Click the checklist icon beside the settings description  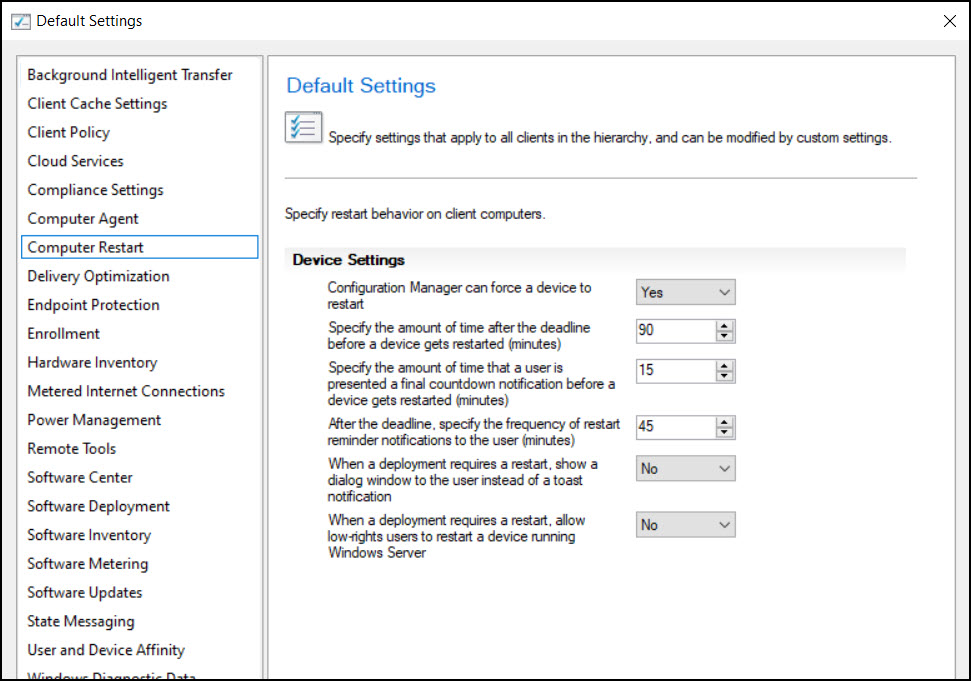303,127
